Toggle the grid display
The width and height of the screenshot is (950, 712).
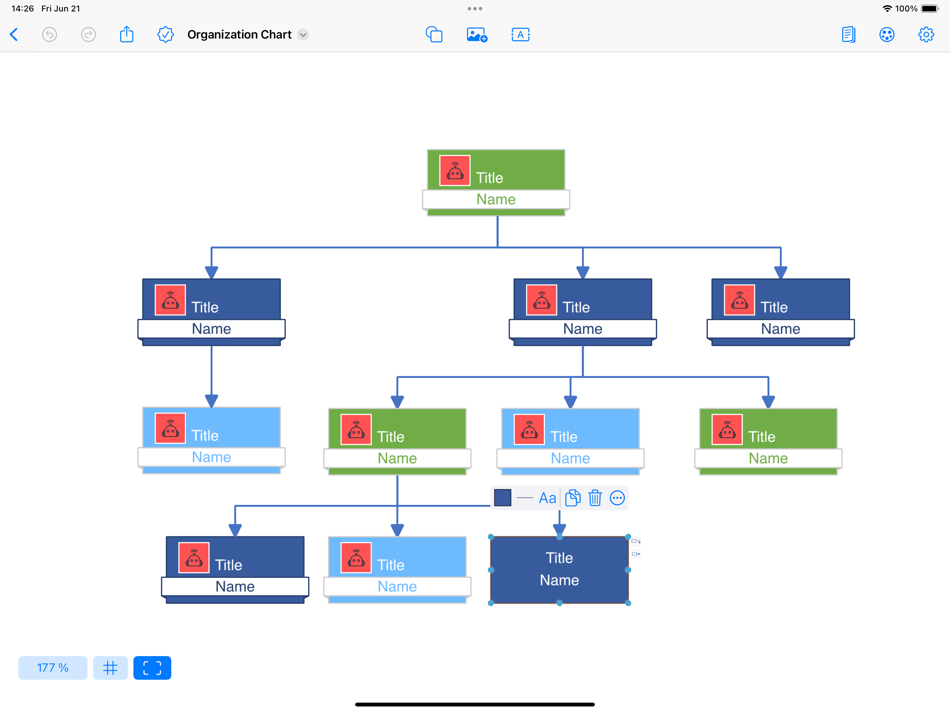click(x=110, y=668)
